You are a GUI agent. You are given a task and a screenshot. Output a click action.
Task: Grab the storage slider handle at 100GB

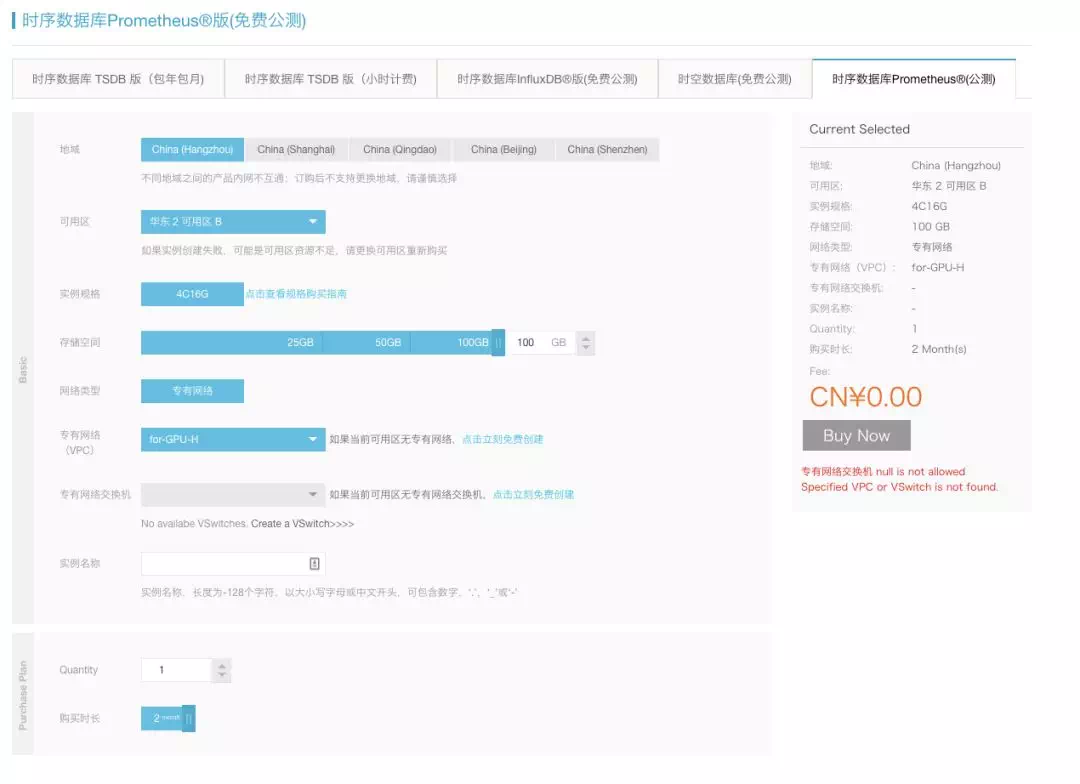coord(498,342)
